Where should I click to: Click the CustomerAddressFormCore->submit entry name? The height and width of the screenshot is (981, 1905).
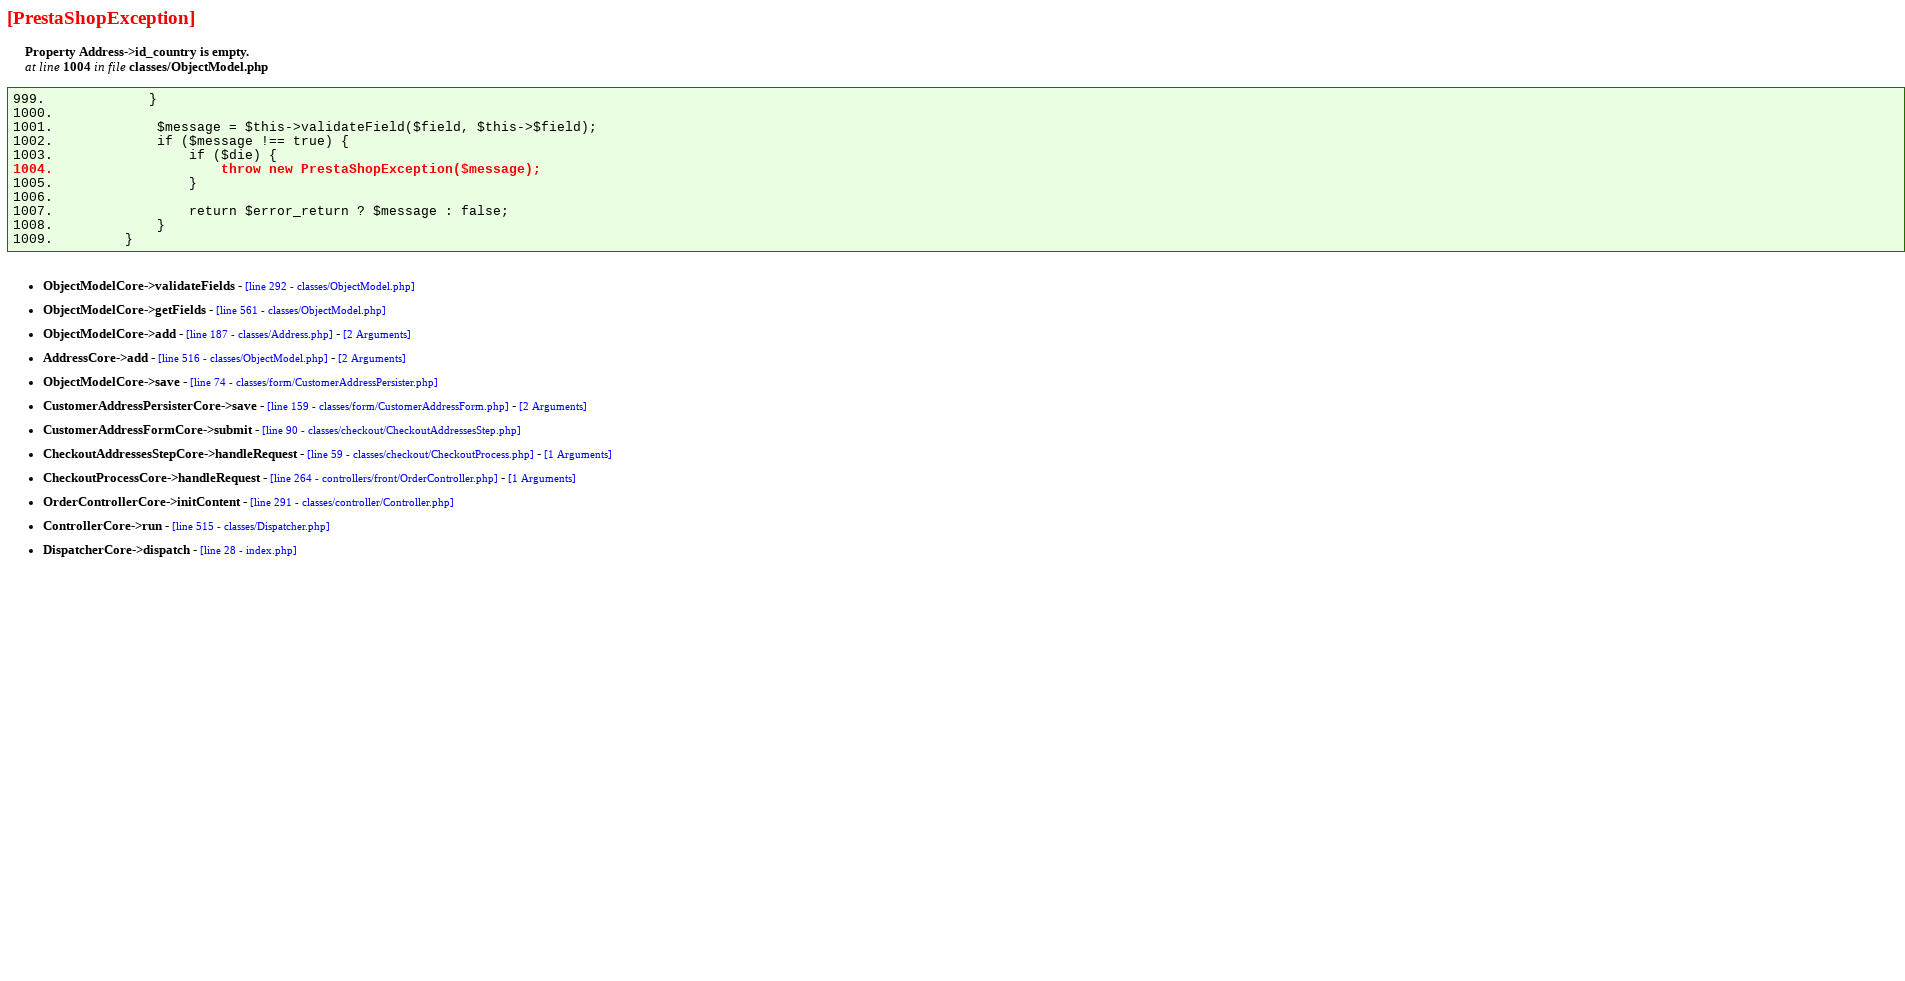147,430
